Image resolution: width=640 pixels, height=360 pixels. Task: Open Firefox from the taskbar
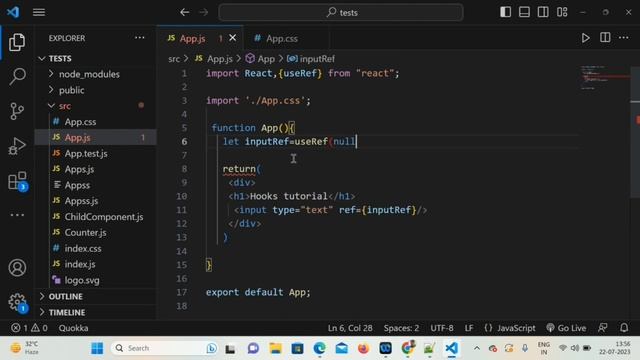(x=363, y=348)
